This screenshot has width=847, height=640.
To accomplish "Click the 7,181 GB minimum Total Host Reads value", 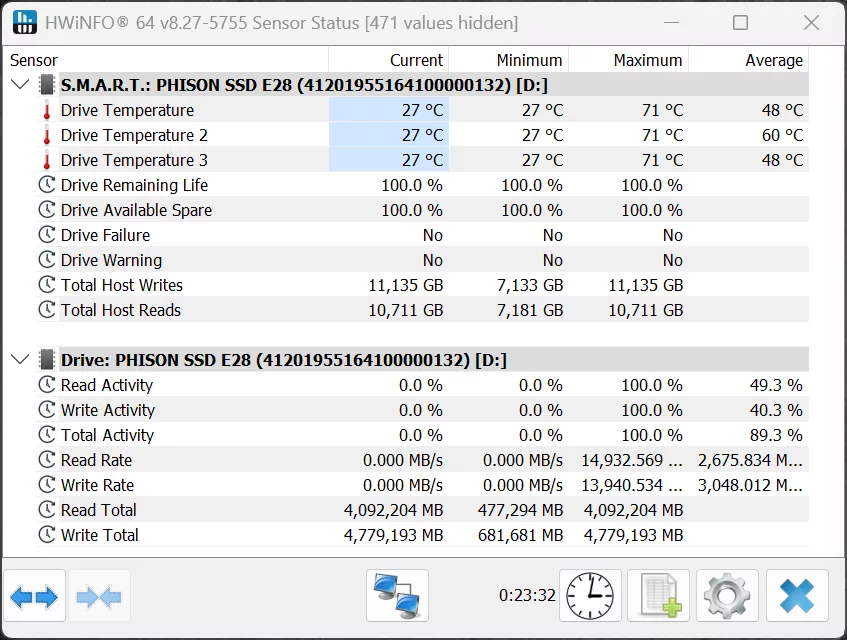I will [x=530, y=309].
